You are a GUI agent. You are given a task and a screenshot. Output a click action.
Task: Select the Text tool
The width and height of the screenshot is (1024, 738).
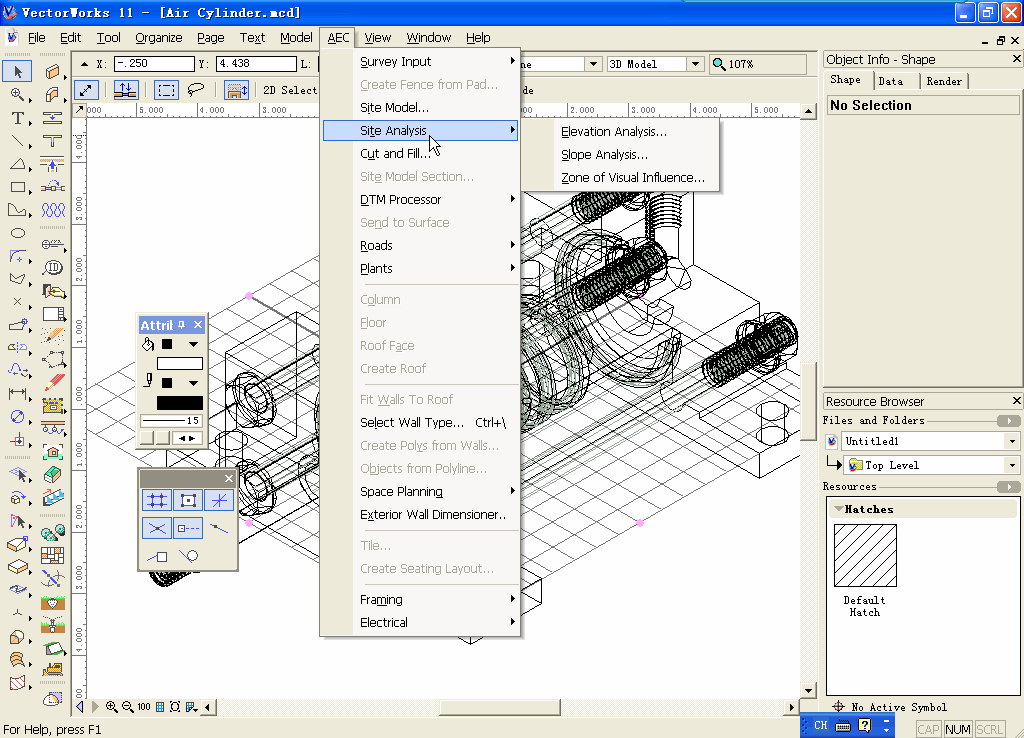[x=18, y=118]
